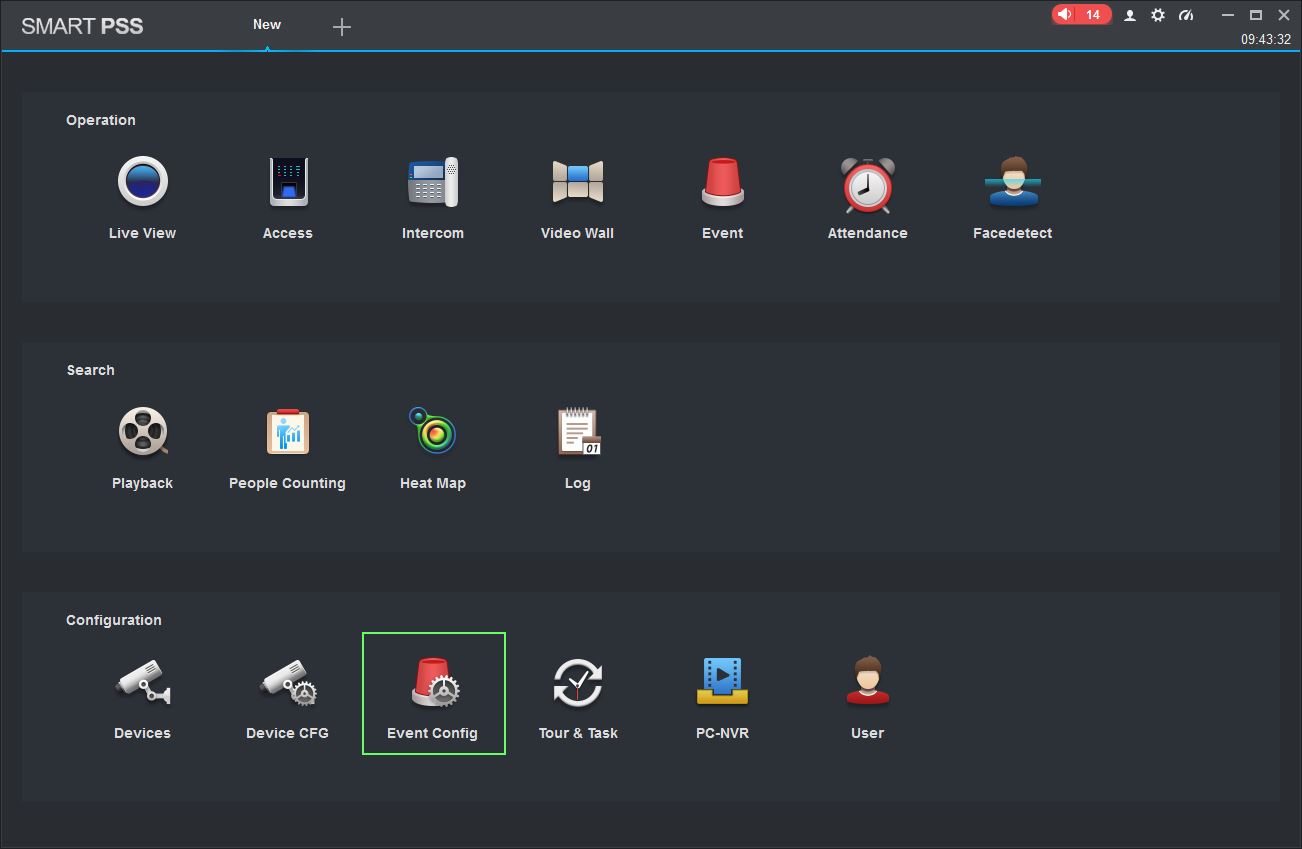Image resolution: width=1302 pixels, height=849 pixels.
Task: Click the Configuration section heading
Action: coord(114,620)
